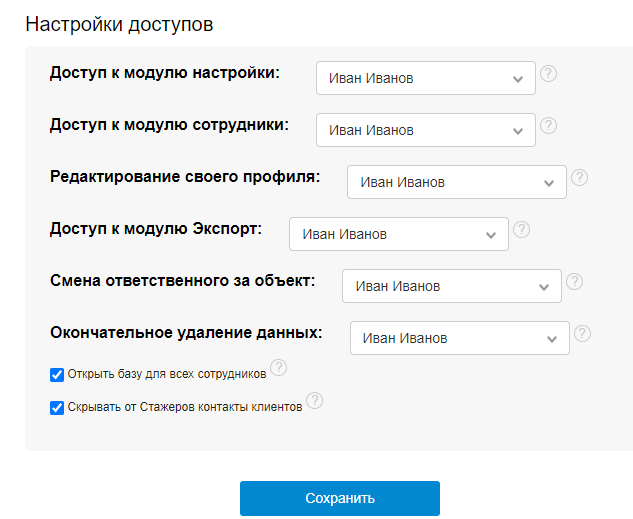Click the Настройки доступов heading
This screenshot has width=633, height=519.
click(119, 25)
